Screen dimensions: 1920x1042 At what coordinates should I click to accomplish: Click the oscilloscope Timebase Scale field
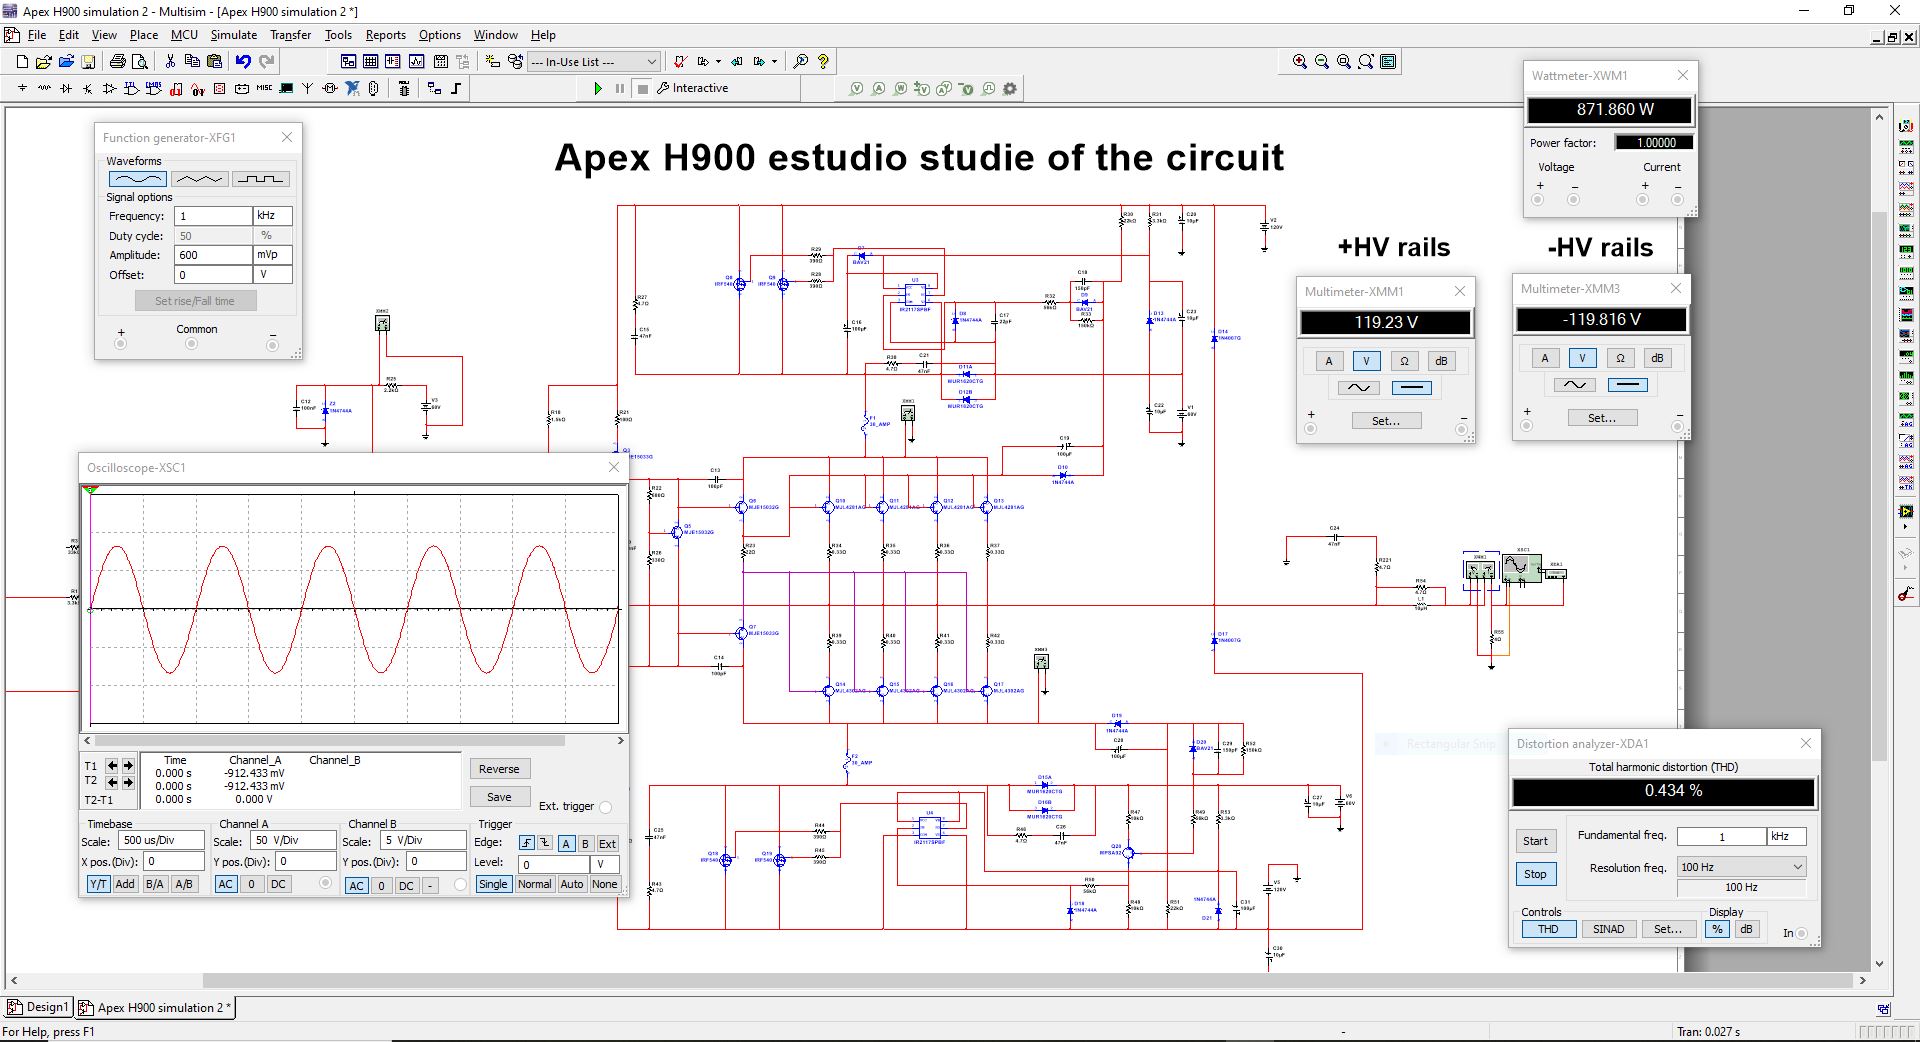(x=160, y=841)
